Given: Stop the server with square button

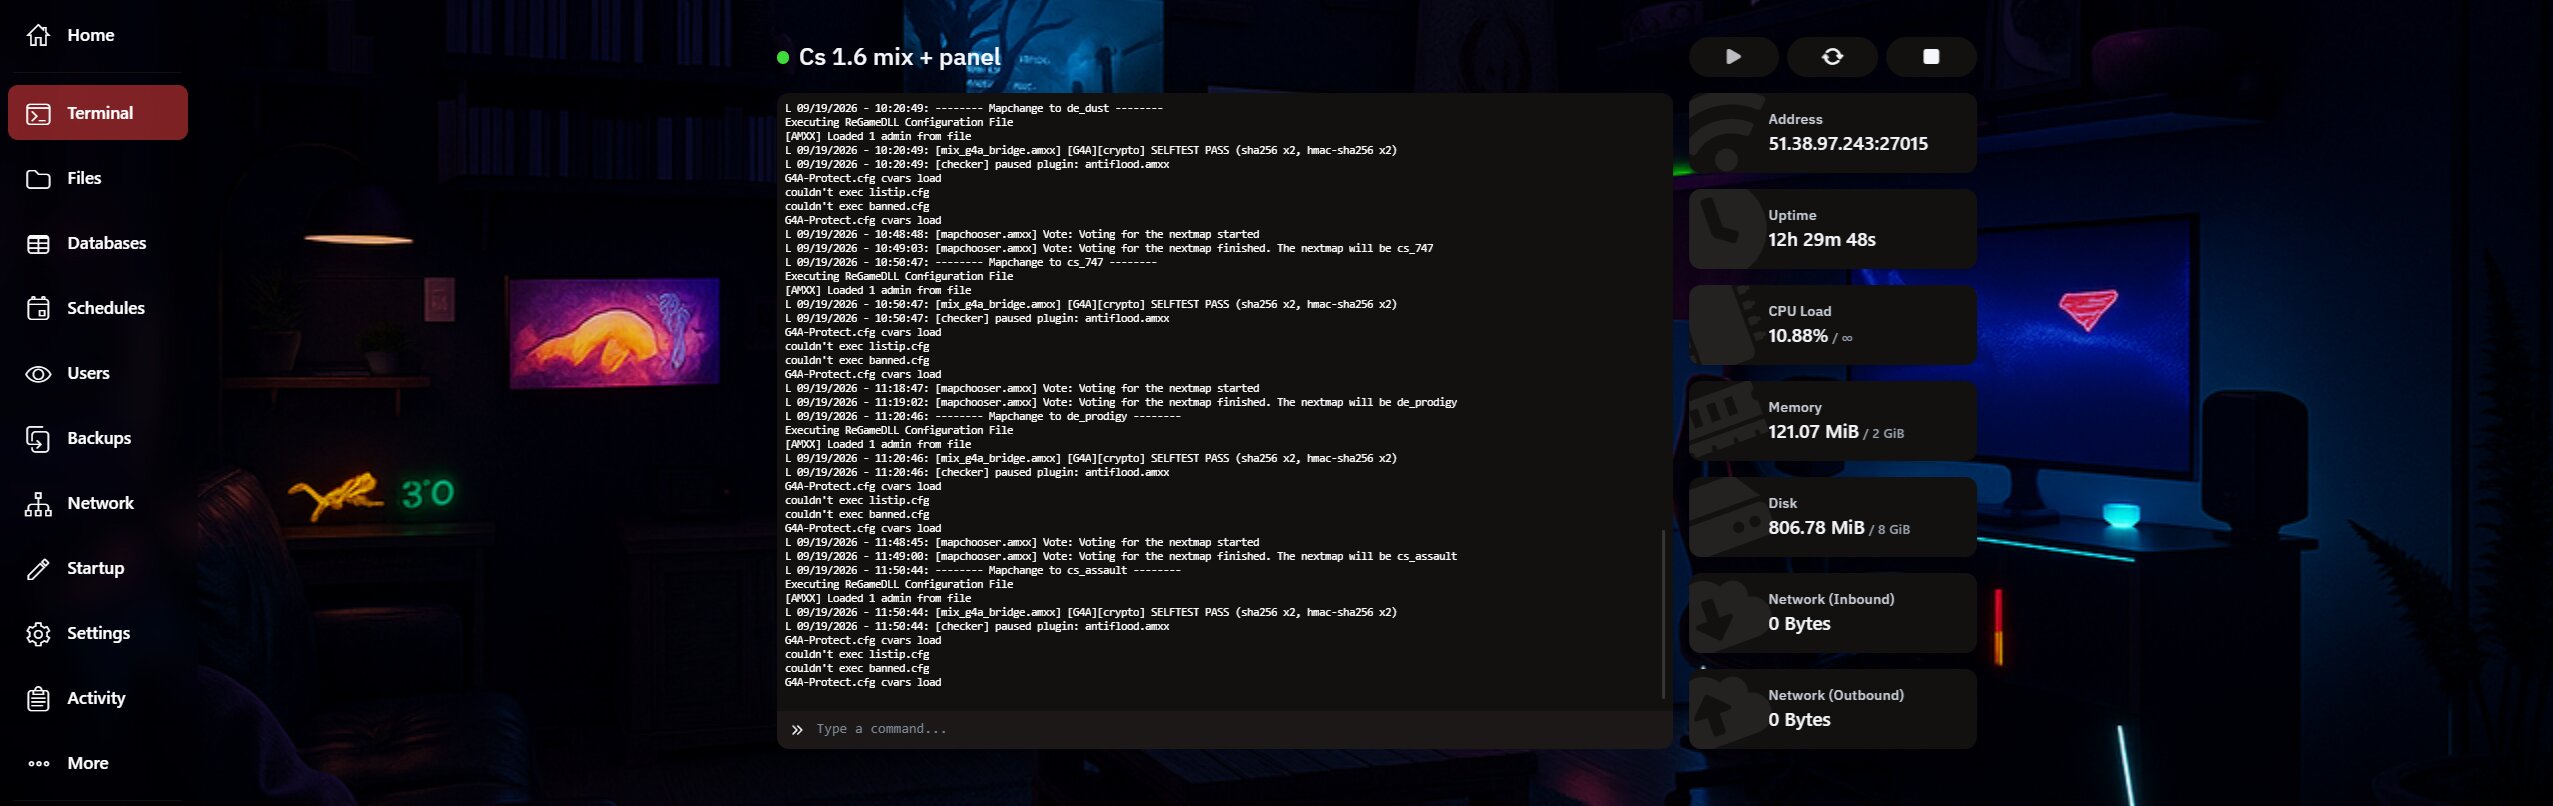Looking at the screenshot, I should coord(1931,57).
